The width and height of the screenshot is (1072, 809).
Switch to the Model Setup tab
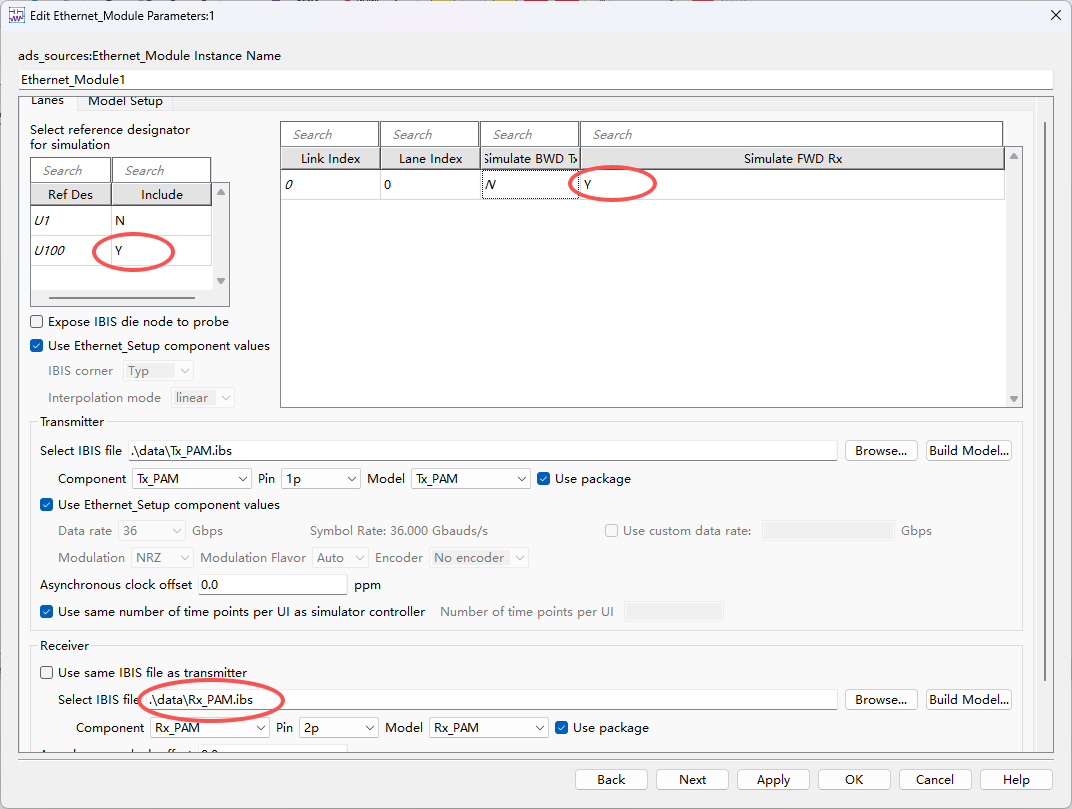[125, 101]
